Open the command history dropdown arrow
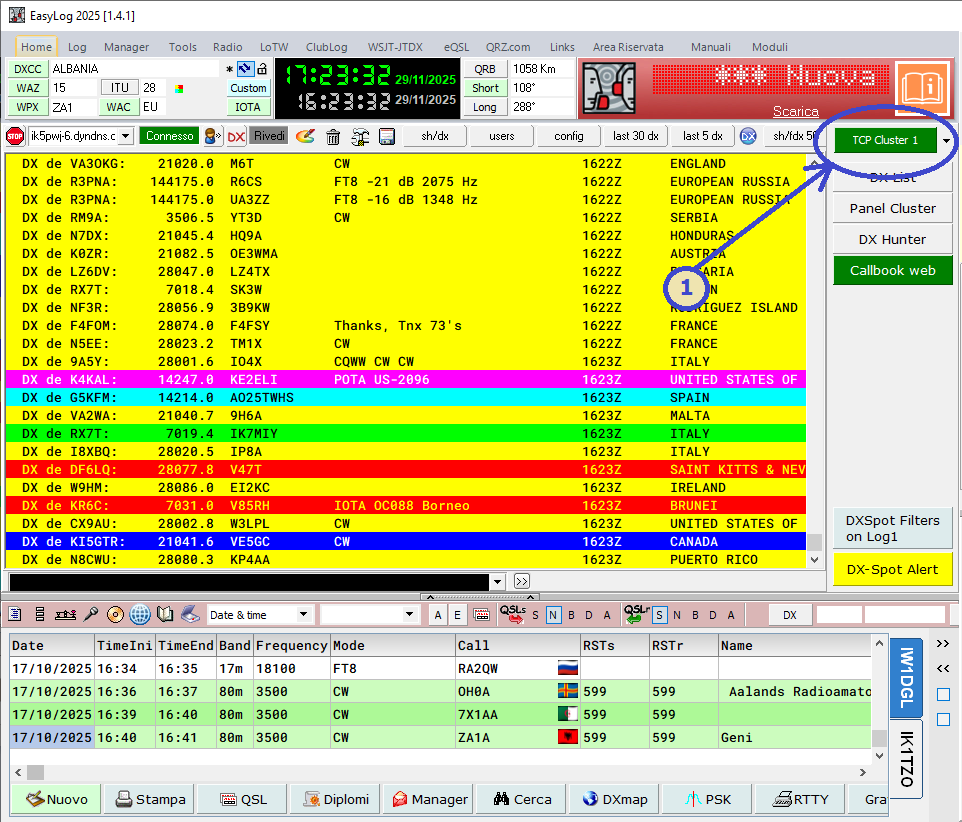962x822 pixels. 498,582
